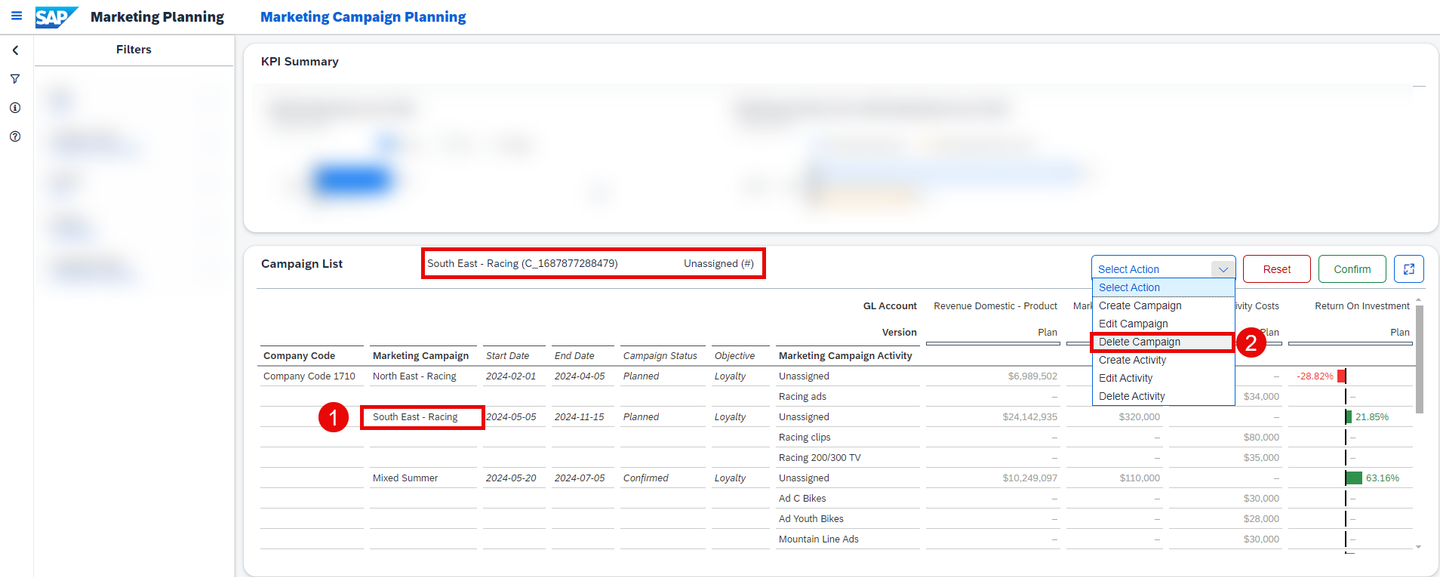Select the Company Code 1710 cell
The height and width of the screenshot is (577, 1440).
coord(309,376)
